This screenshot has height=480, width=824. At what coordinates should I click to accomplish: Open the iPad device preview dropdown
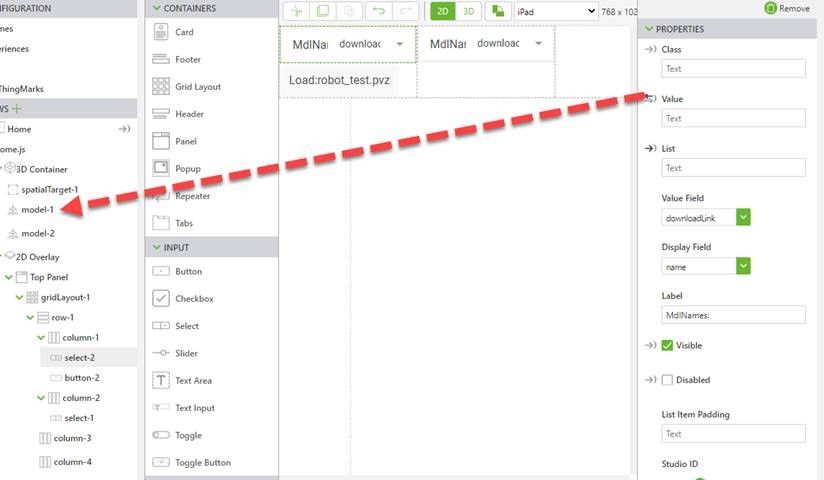pyautogui.click(x=556, y=11)
